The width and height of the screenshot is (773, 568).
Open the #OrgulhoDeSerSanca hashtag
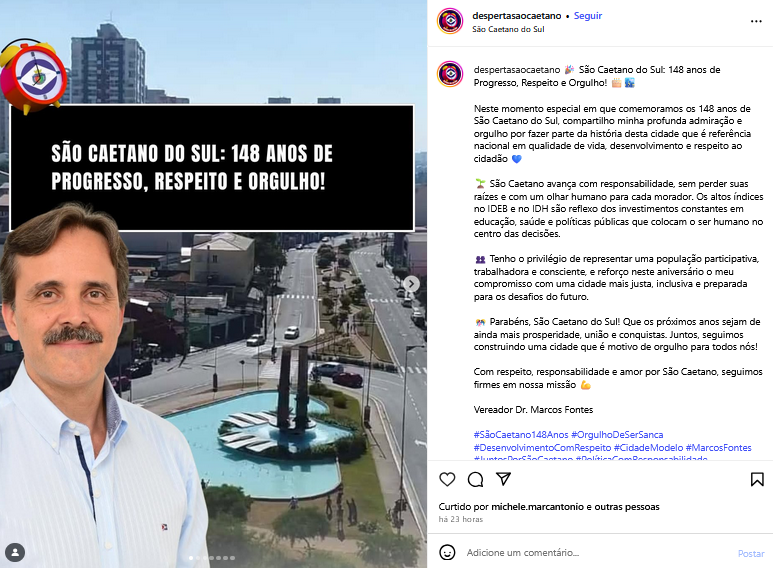(x=617, y=435)
